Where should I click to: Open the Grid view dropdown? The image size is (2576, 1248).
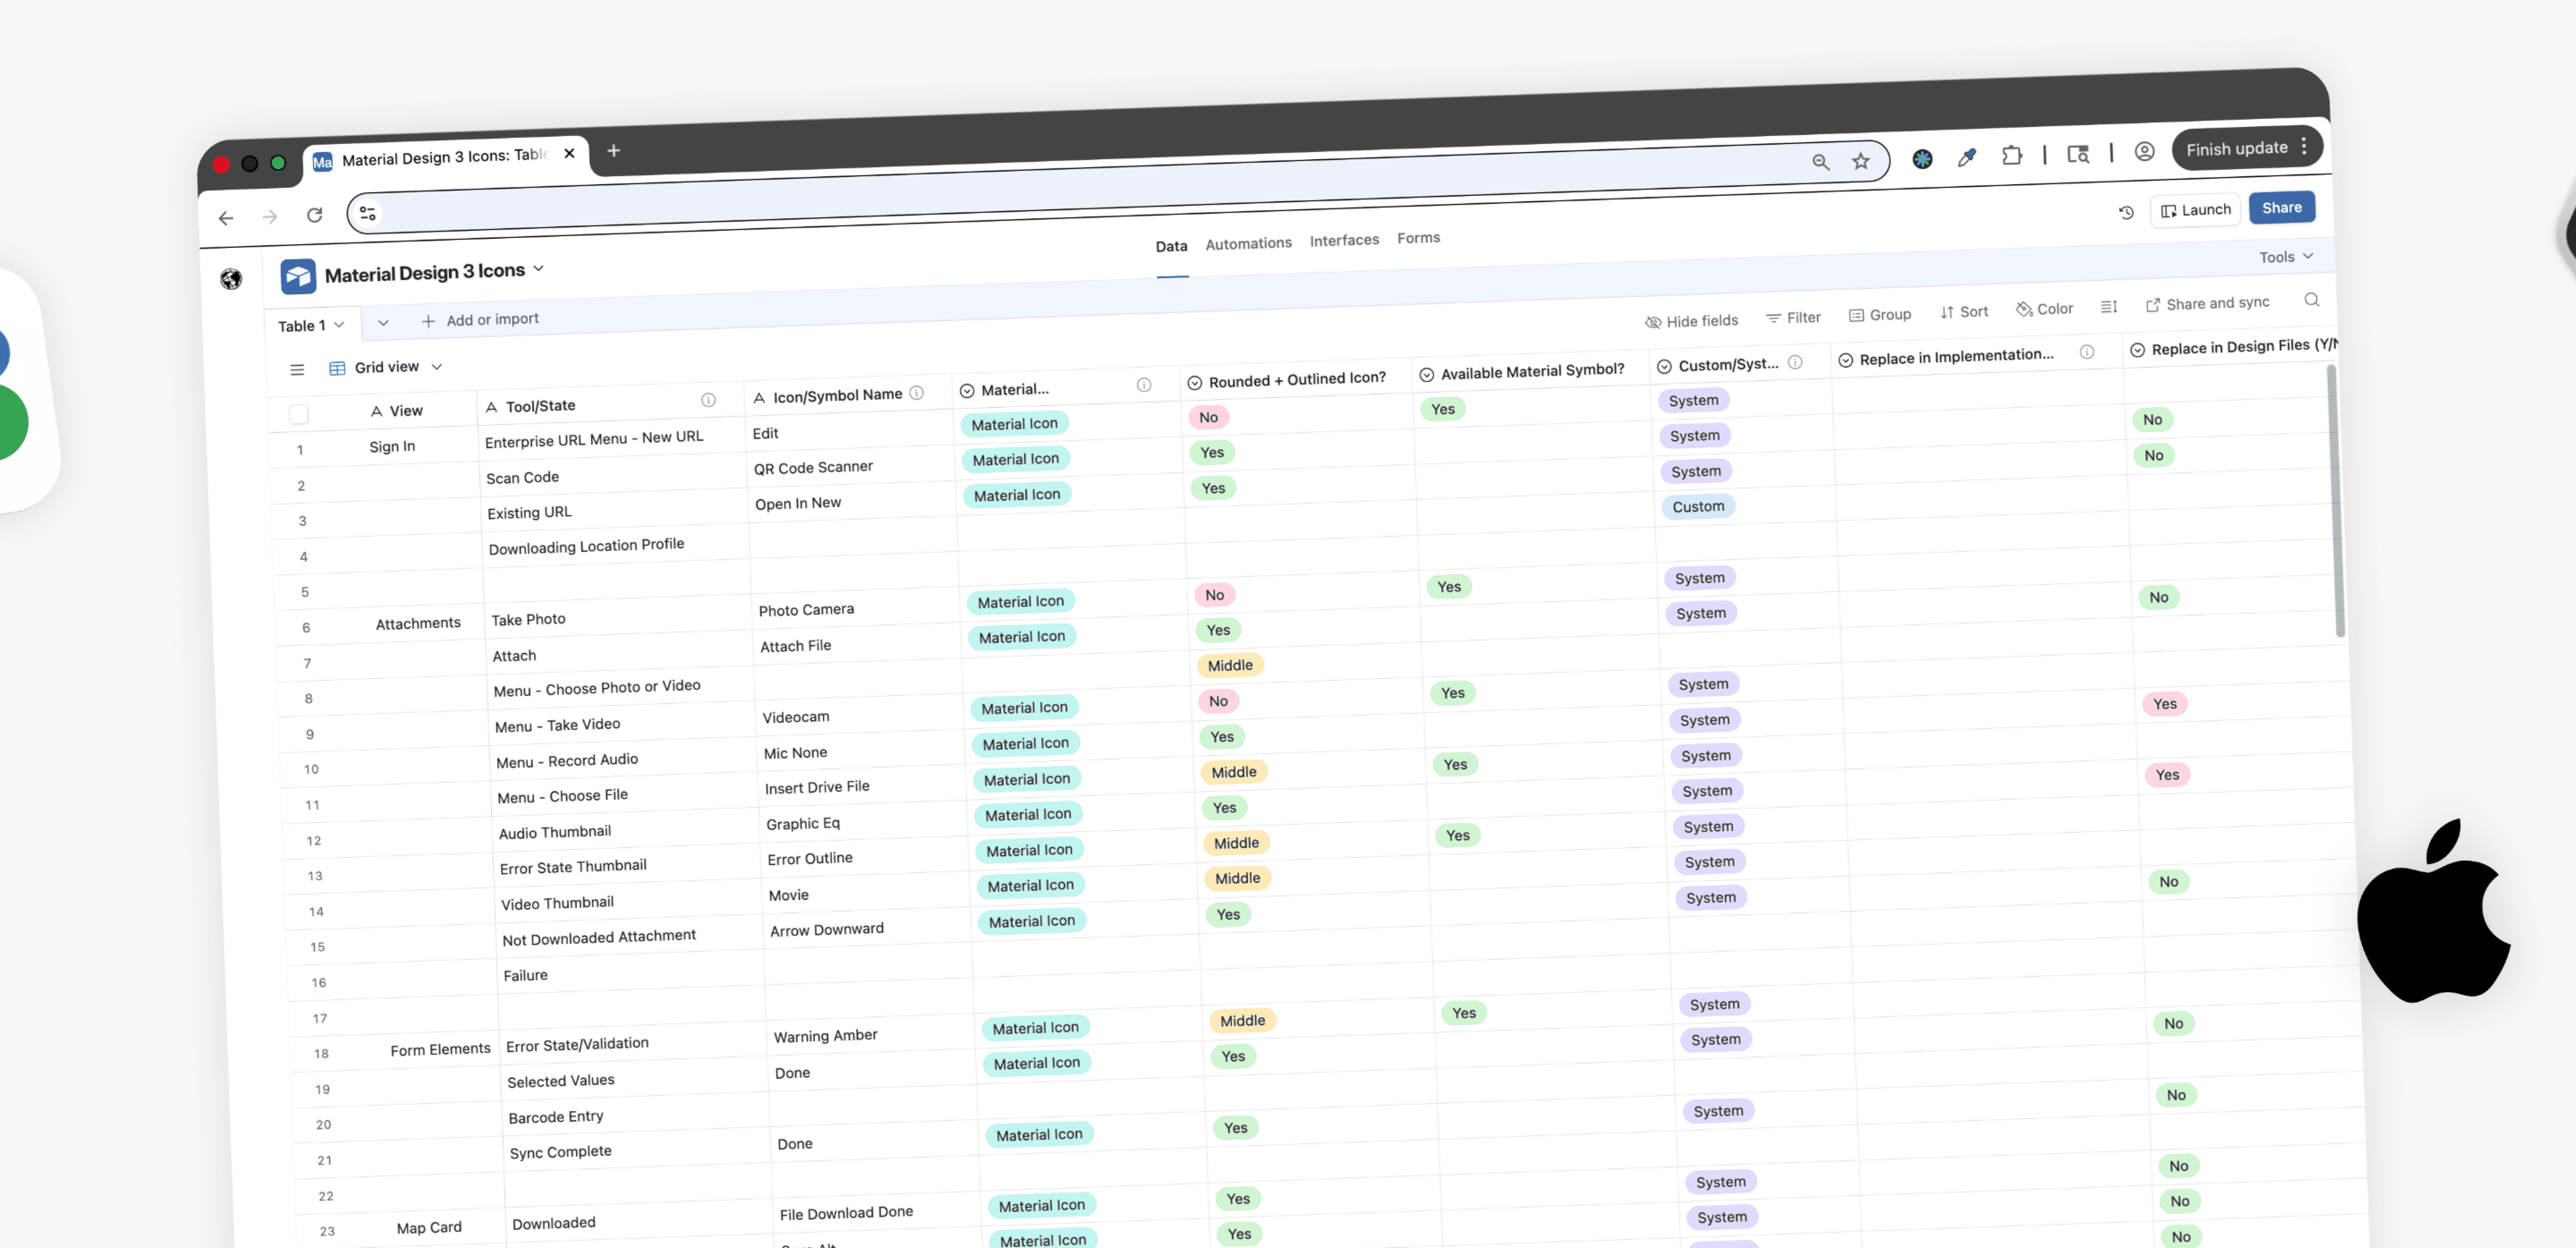tap(386, 367)
